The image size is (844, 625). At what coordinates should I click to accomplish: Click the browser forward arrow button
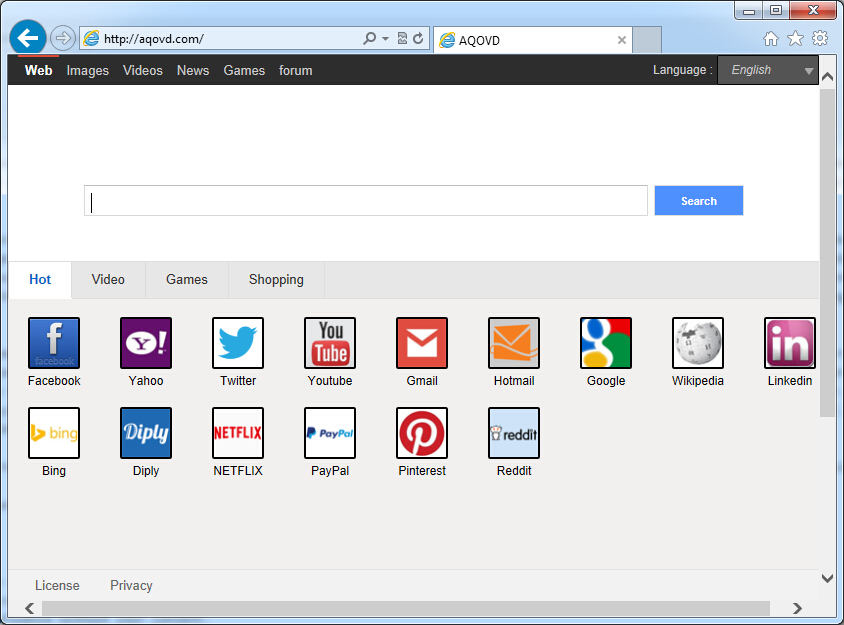point(63,38)
